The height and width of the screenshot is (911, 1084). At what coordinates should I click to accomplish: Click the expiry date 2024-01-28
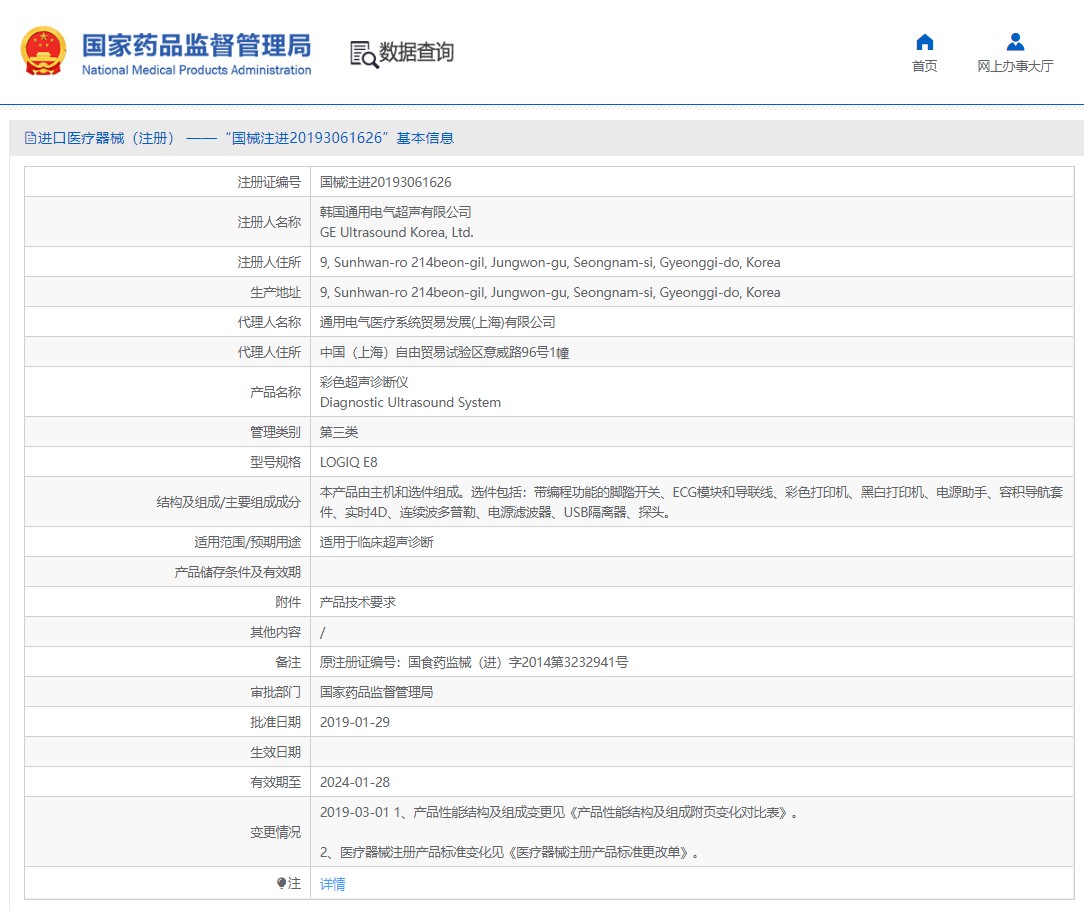tap(355, 782)
